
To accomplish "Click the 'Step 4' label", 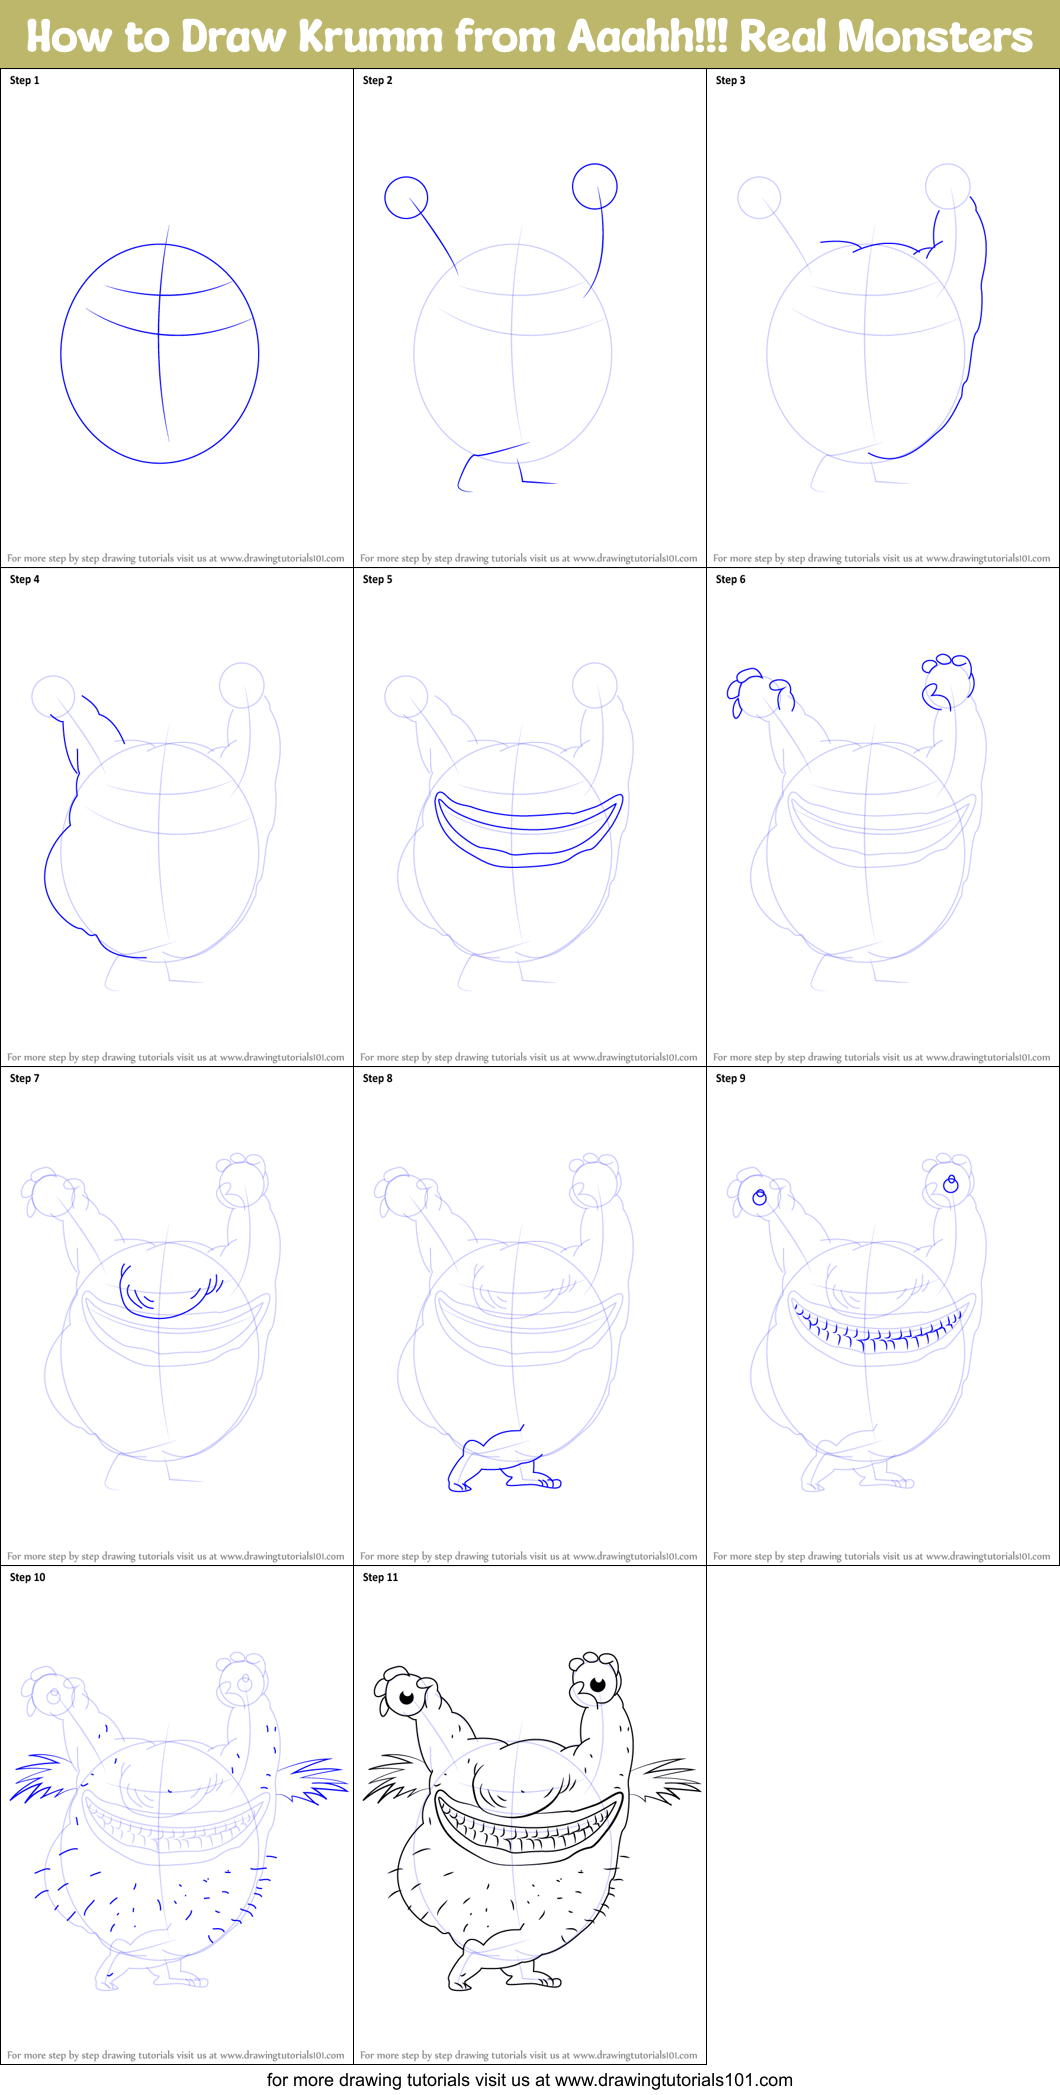I will 24,579.
